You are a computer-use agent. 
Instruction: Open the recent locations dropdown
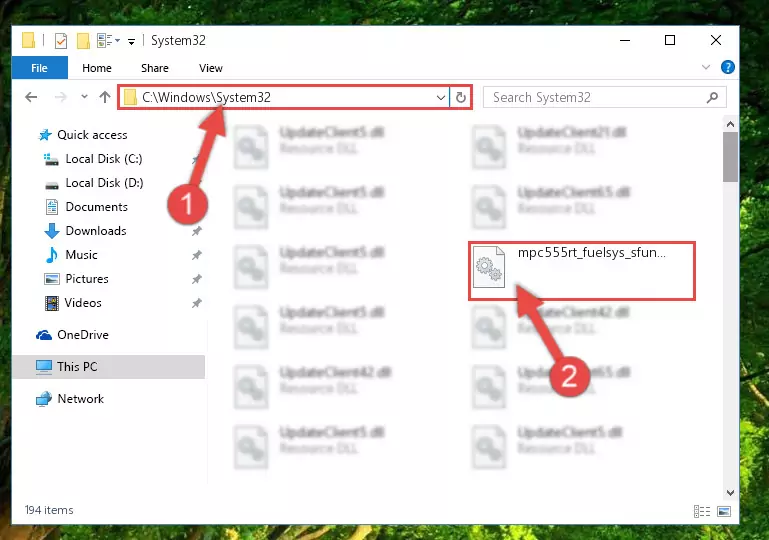[84, 97]
